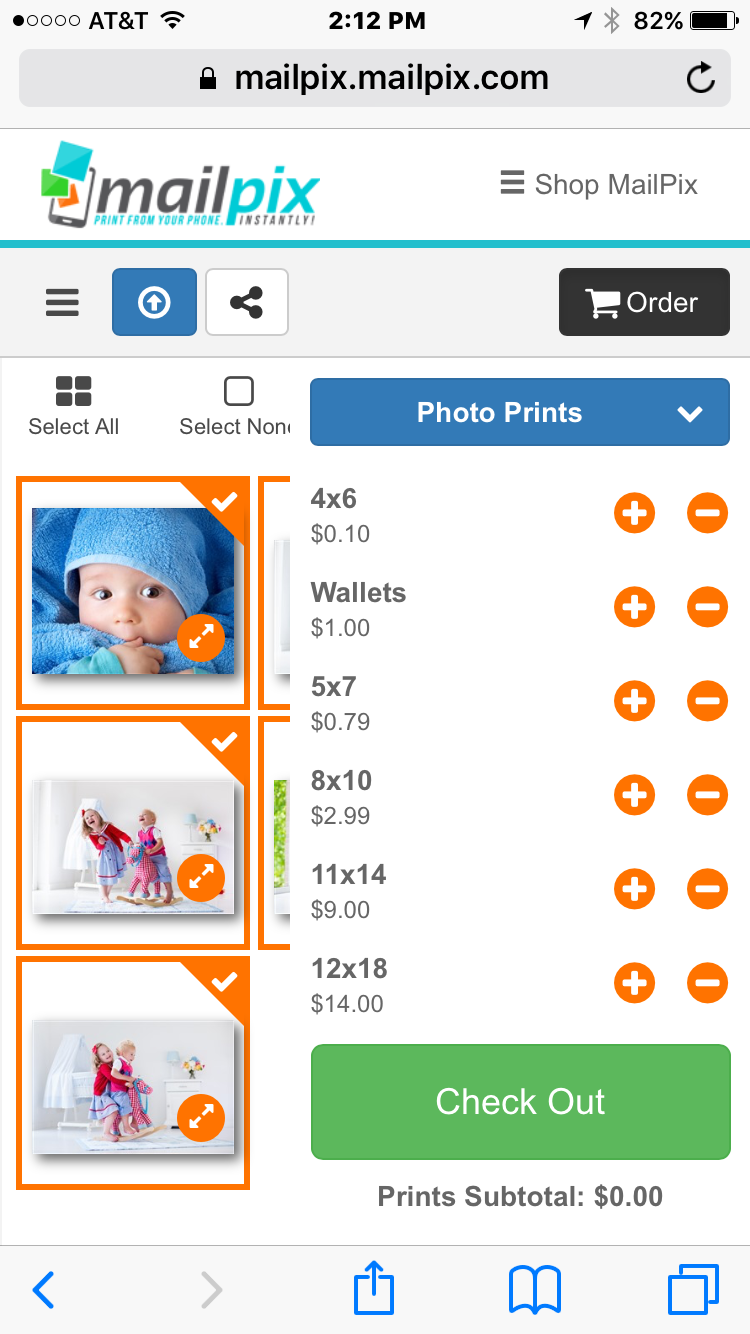The image size is (750, 1334).
Task: Open the Photo Prints dropdown
Action: [520, 412]
